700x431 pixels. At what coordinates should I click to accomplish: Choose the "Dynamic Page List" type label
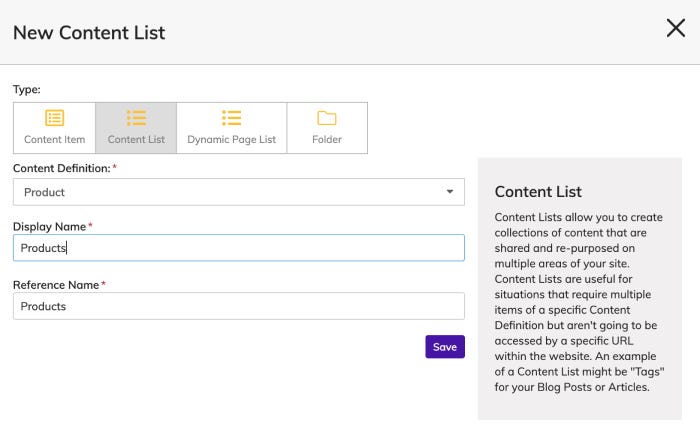tap(231, 140)
